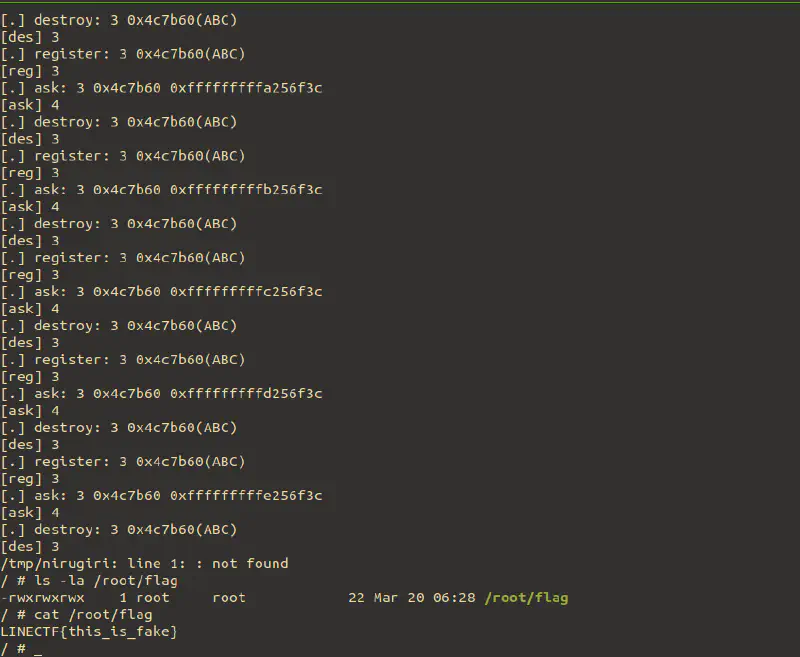Click the 'ls -la /root/flag' command line
The height and width of the screenshot is (657, 800).
pos(89,580)
